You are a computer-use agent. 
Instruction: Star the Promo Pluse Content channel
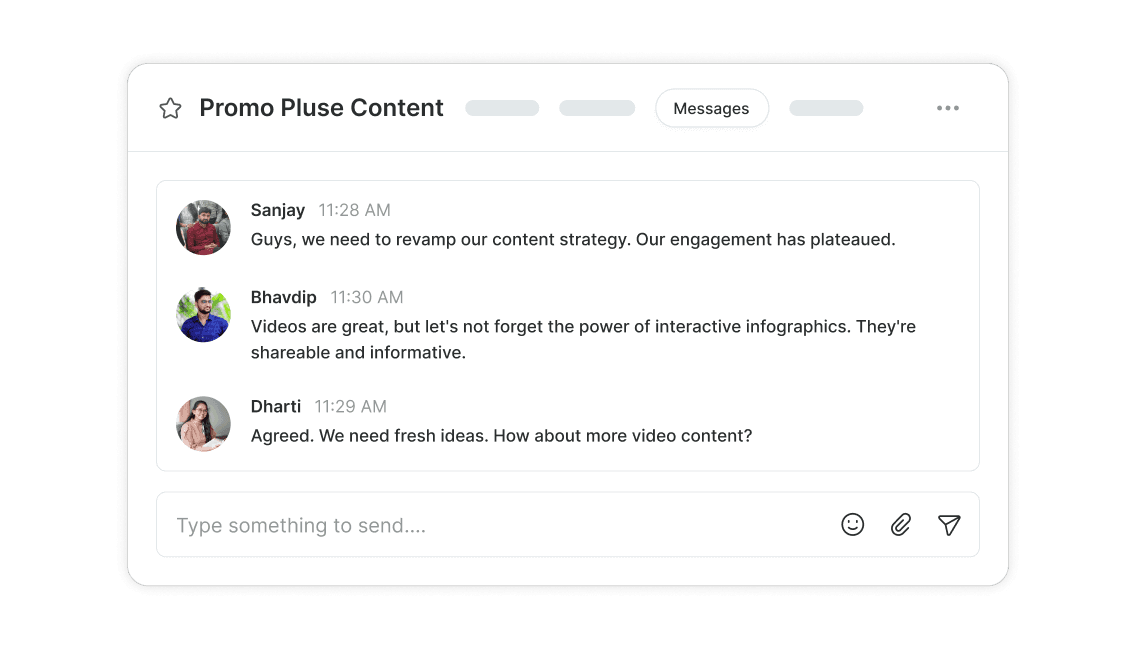pos(170,109)
